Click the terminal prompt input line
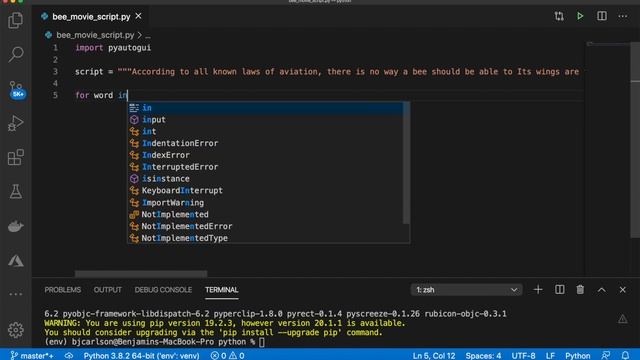This screenshot has width=640, height=360. click(x=154, y=342)
